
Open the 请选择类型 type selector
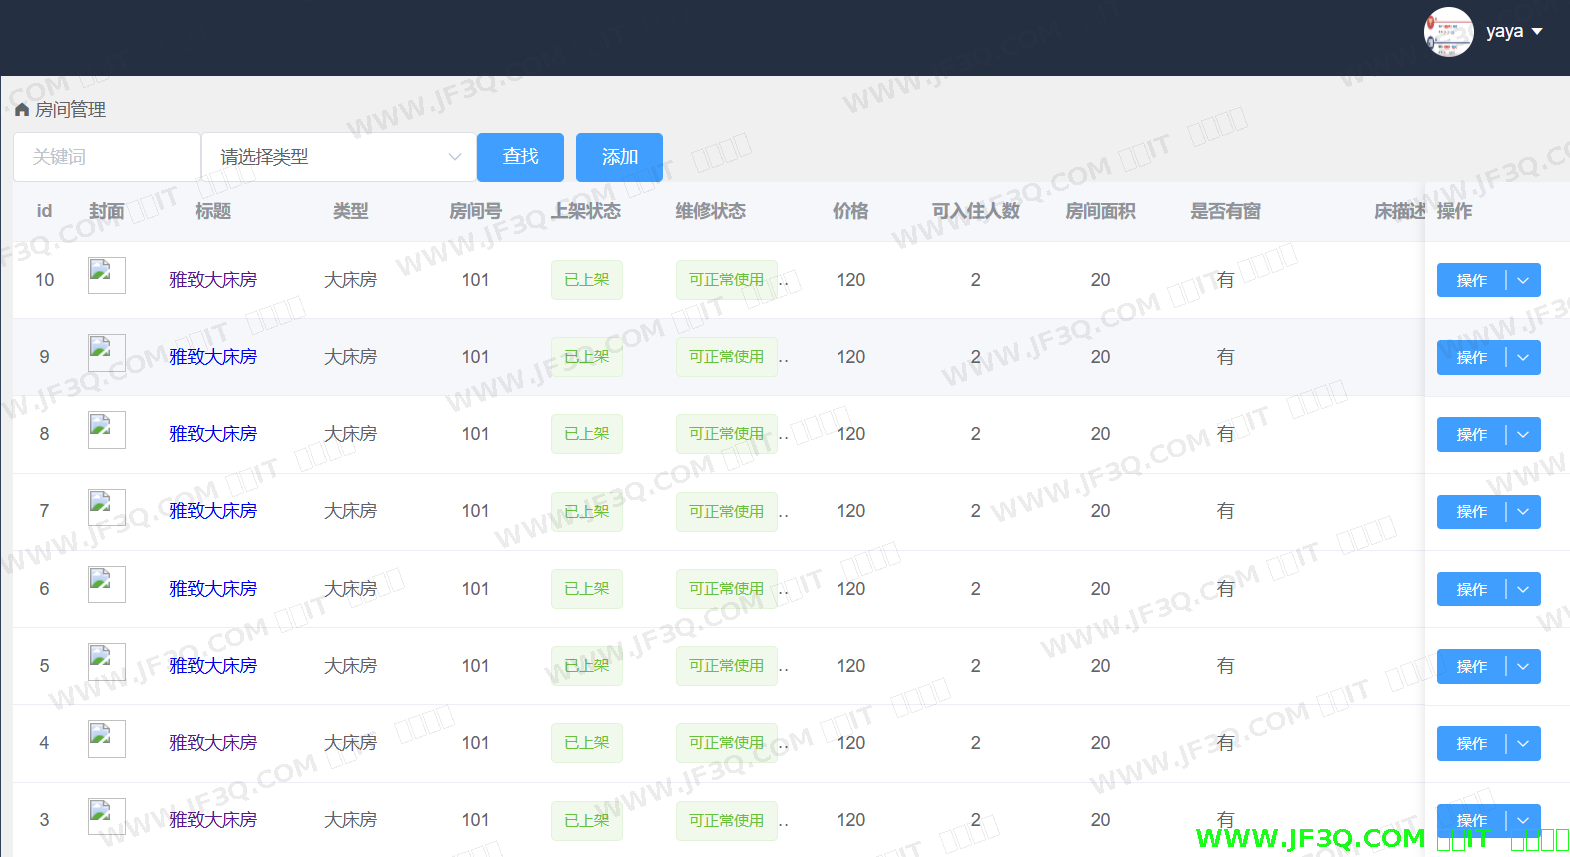pos(338,157)
